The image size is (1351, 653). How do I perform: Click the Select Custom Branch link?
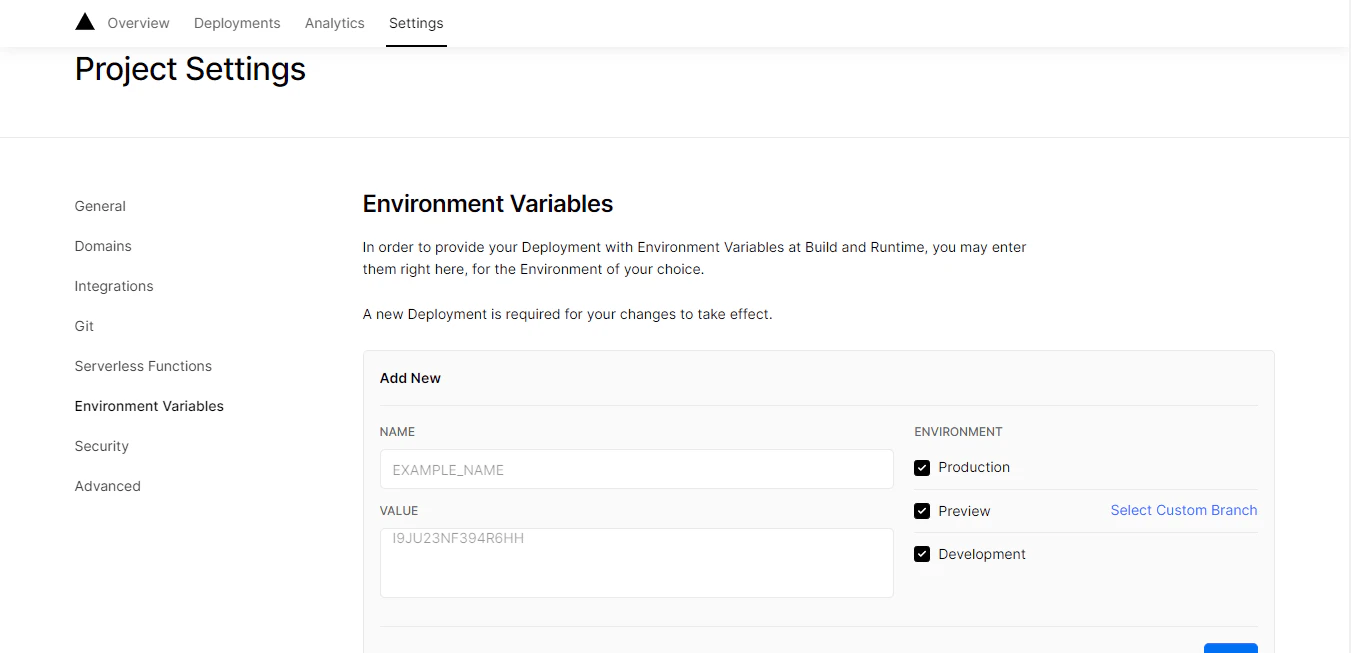[1183, 510]
